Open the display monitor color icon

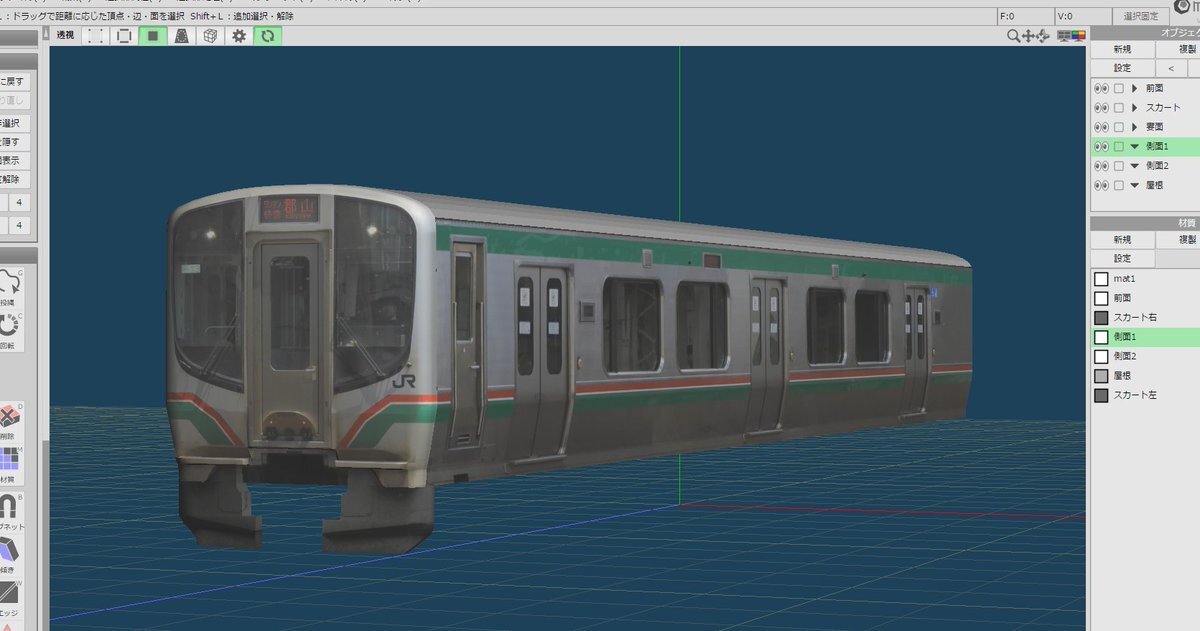point(1078,36)
